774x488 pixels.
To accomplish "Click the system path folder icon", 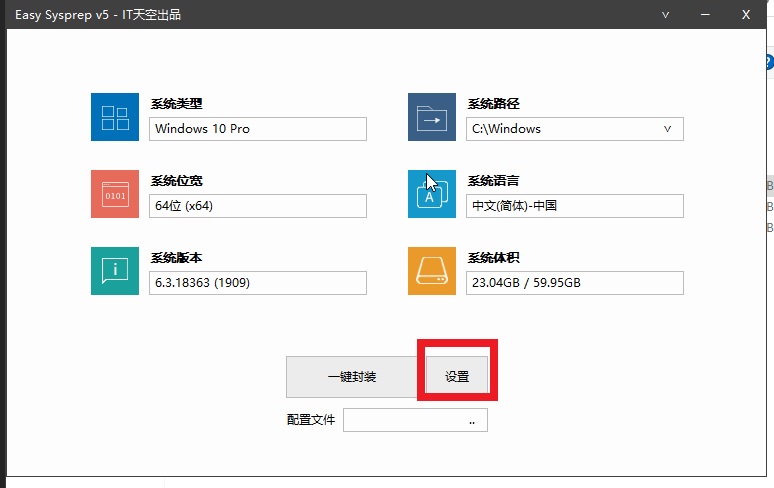I will tap(432, 117).
